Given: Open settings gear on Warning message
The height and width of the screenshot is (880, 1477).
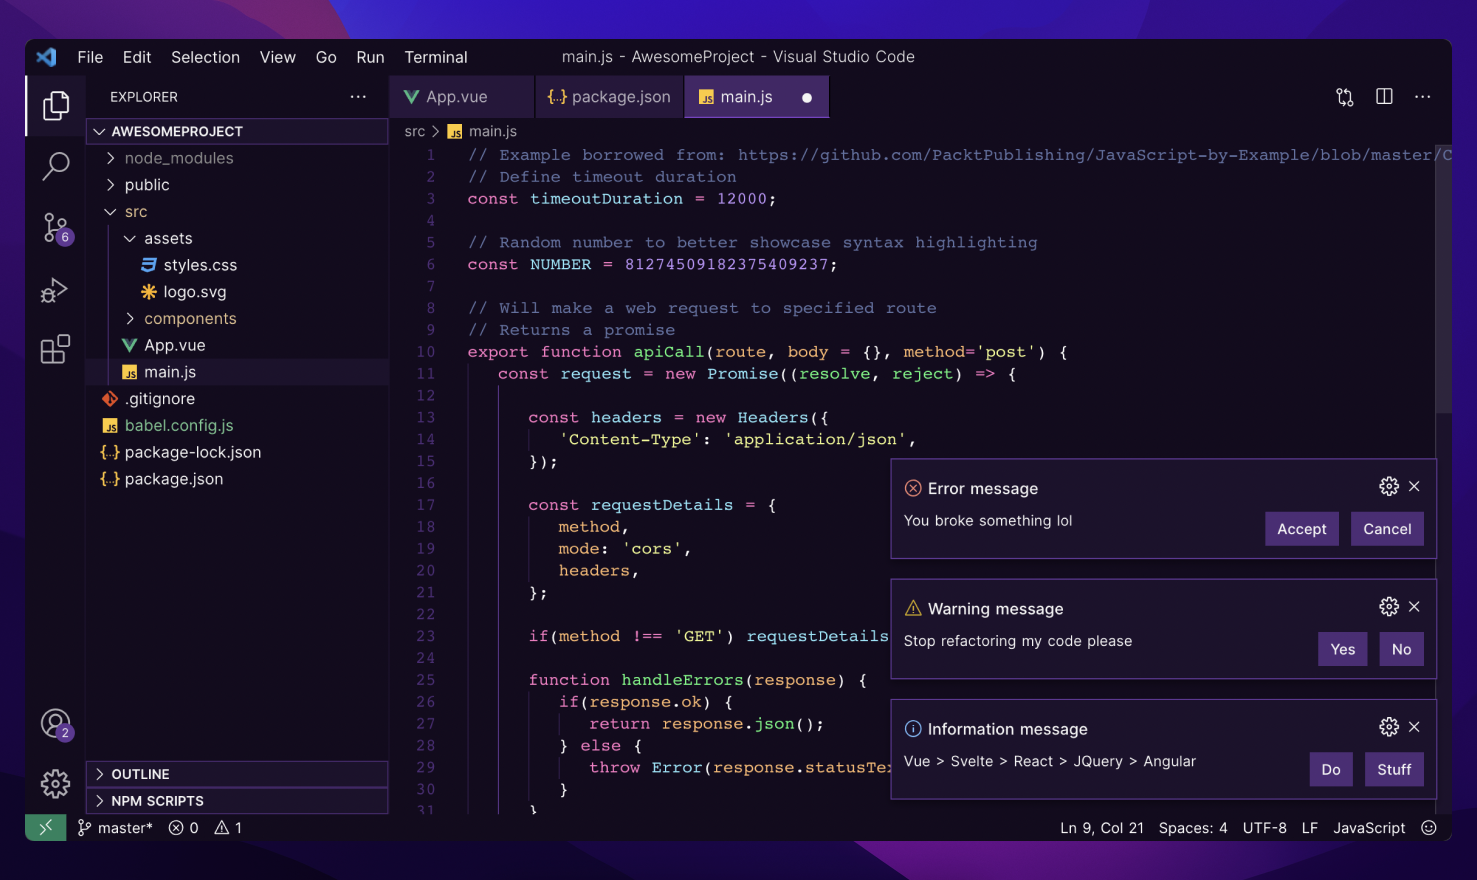Looking at the screenshot, I should point(1389,606).
